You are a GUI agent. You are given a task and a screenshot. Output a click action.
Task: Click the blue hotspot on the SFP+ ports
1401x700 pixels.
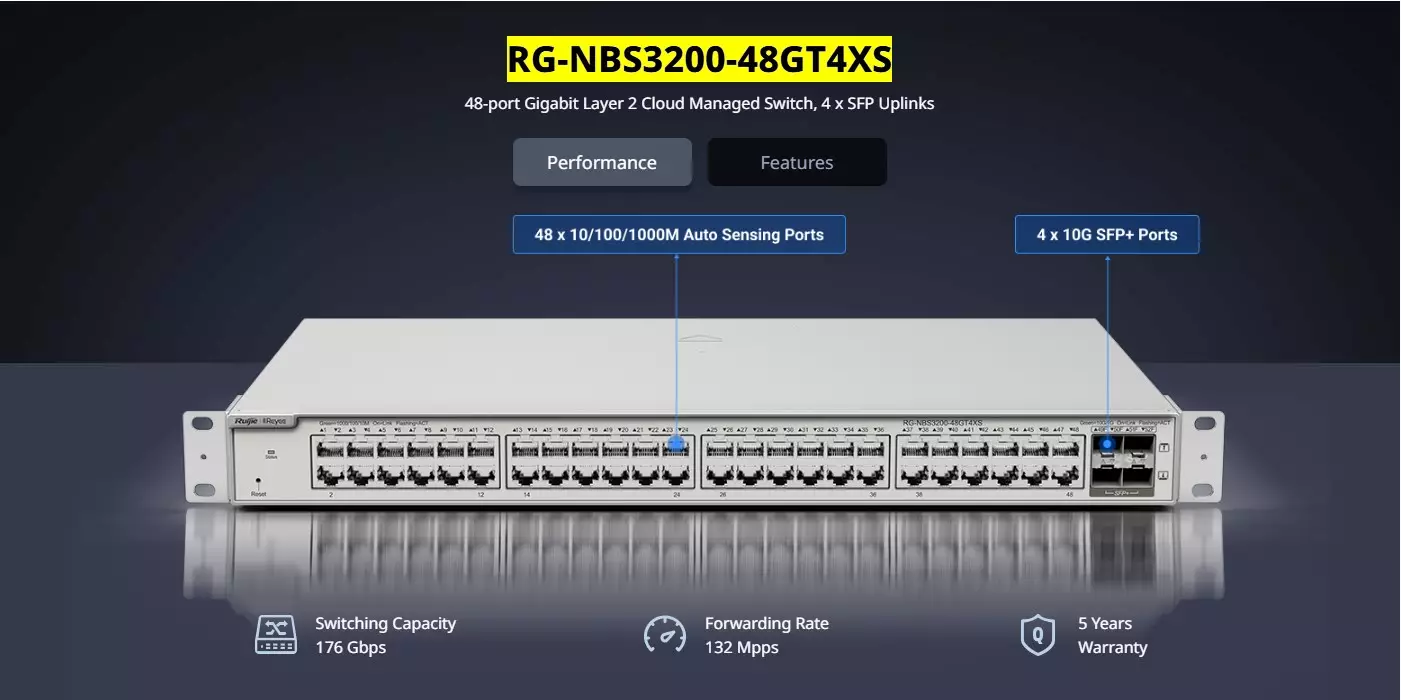tap(1107, 443)
